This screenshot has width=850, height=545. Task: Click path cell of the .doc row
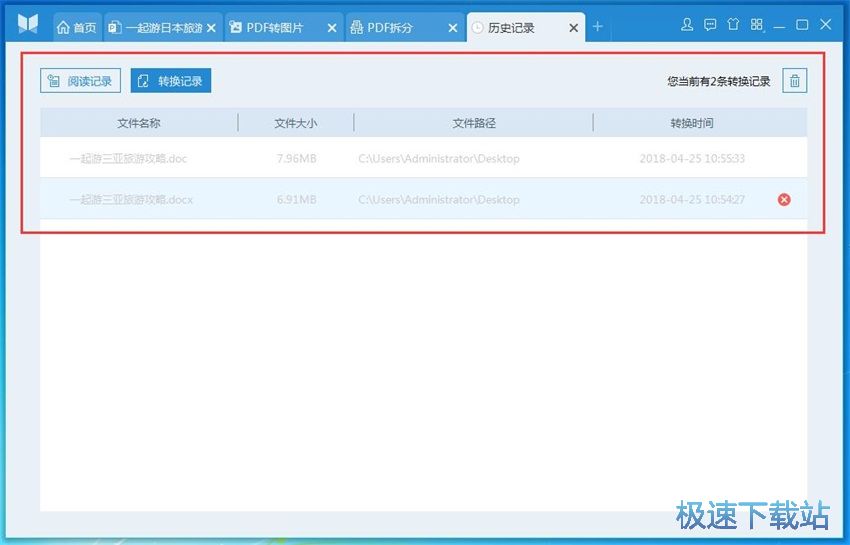(x=439, y=158)
